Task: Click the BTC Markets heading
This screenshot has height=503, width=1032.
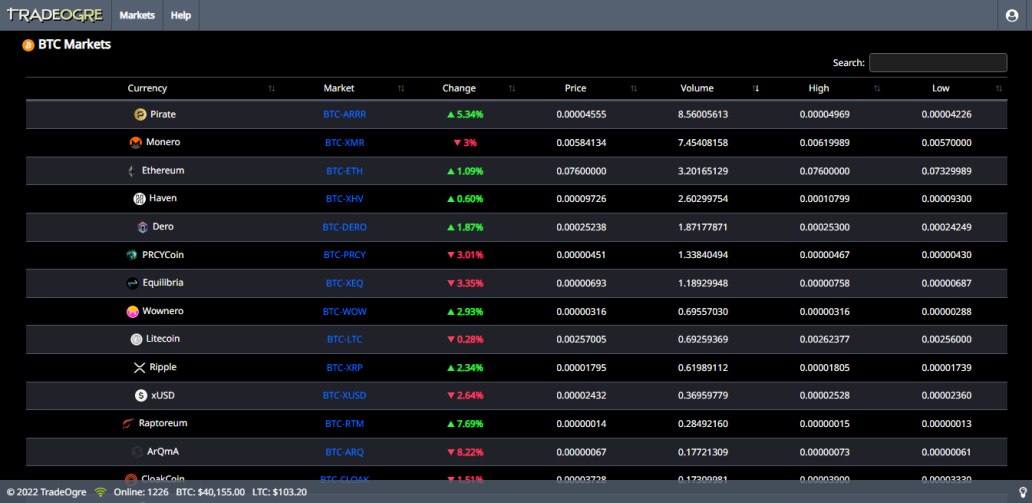Action: click(74, 45)
